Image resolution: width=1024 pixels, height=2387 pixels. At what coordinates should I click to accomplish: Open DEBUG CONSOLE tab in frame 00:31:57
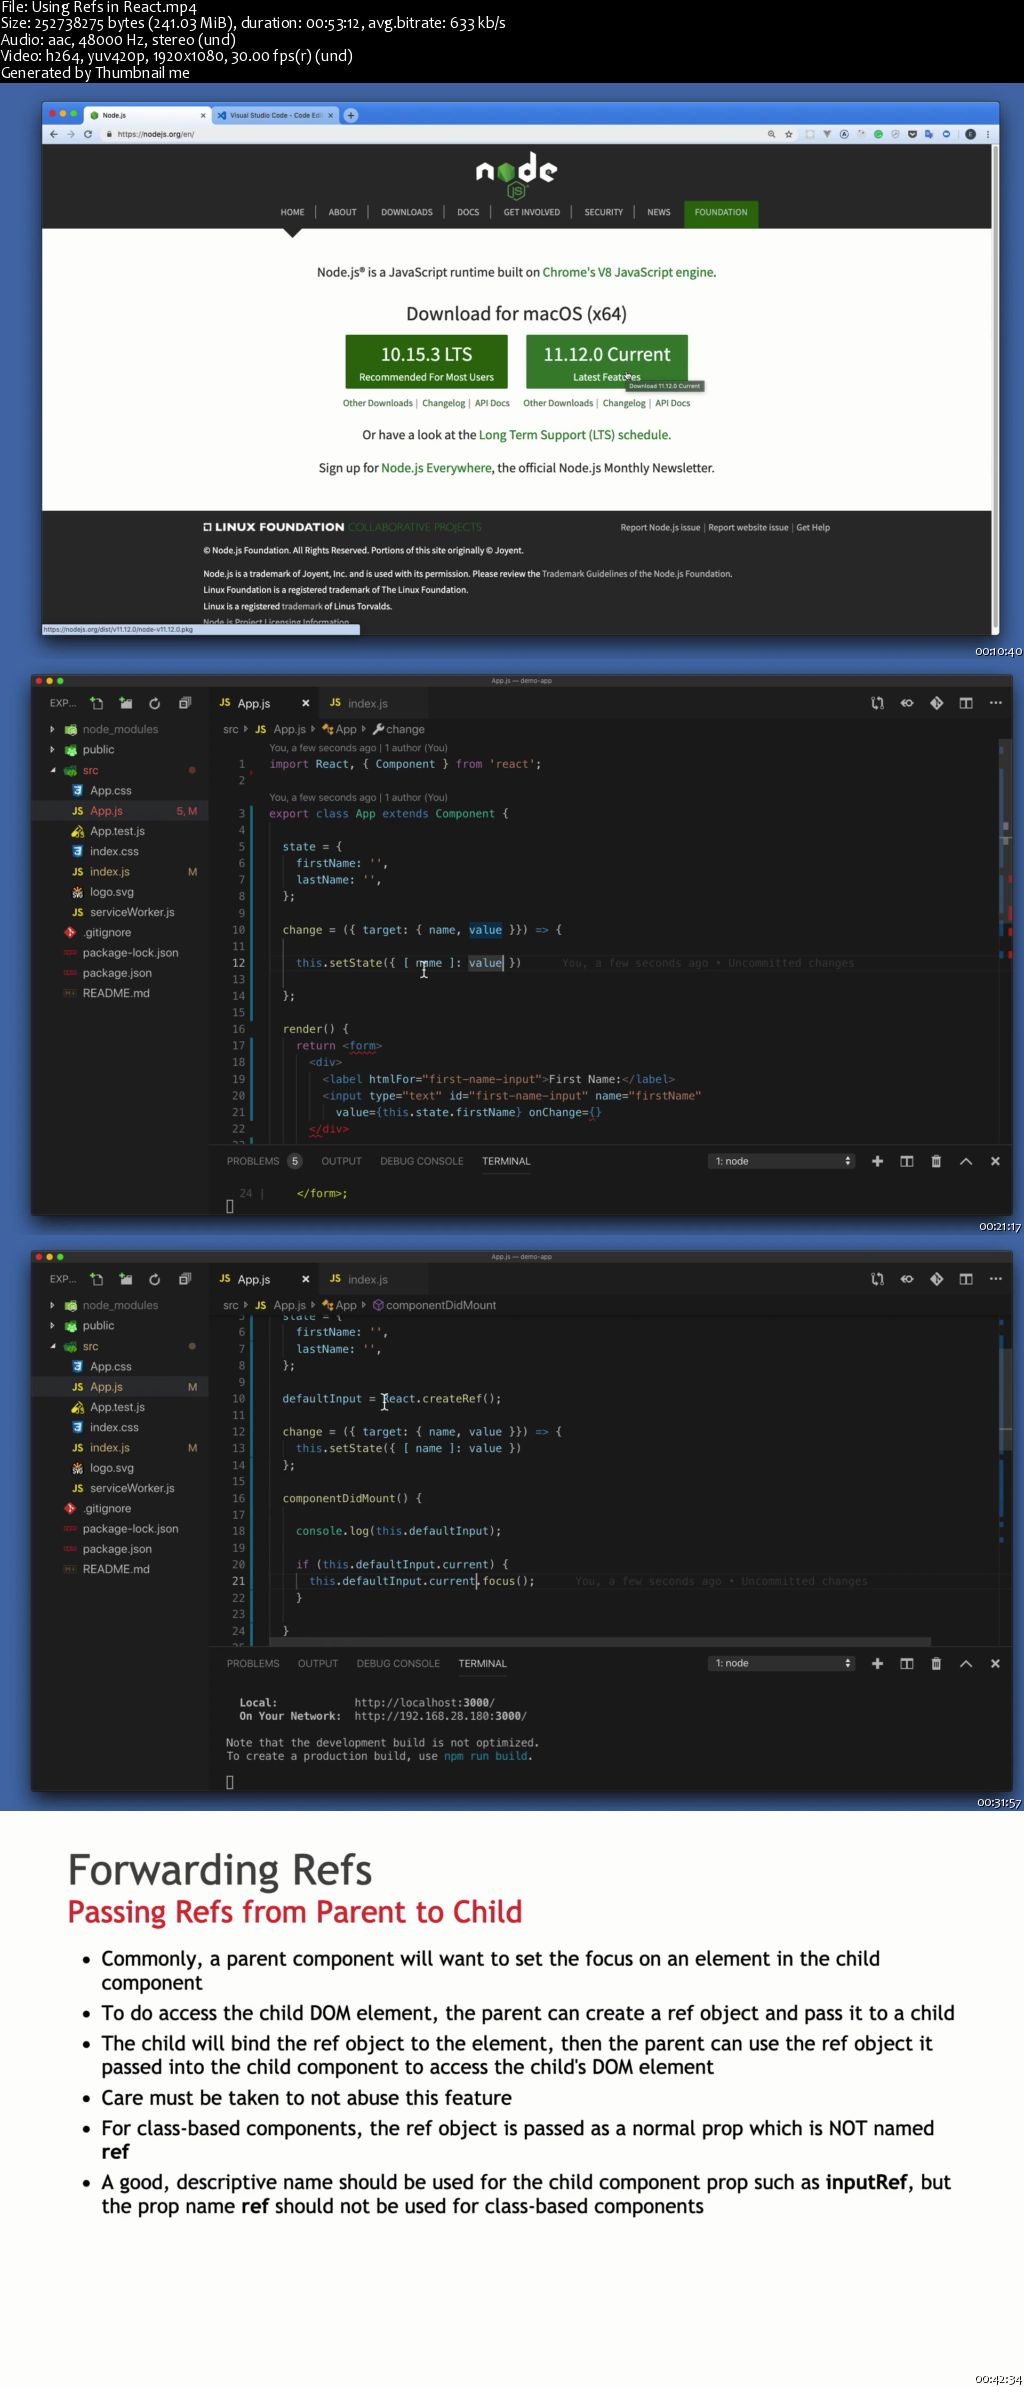click(x=398, y=1663)
